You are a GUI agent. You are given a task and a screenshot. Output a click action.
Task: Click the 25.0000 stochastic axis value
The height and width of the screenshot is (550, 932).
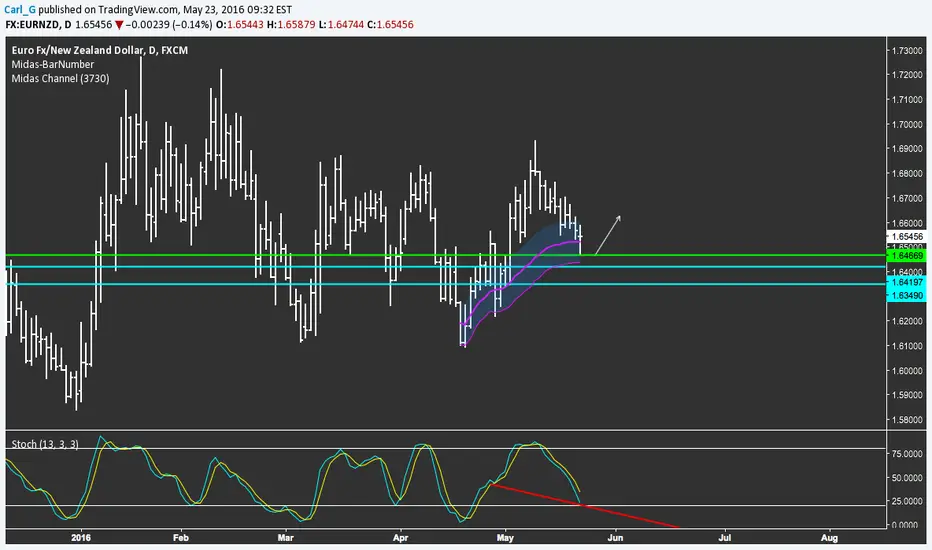(x=907, y=501)
